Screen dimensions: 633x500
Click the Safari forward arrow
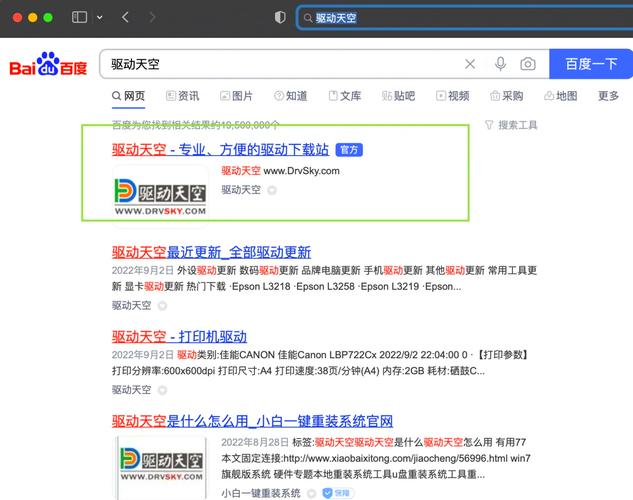[152, 17]
